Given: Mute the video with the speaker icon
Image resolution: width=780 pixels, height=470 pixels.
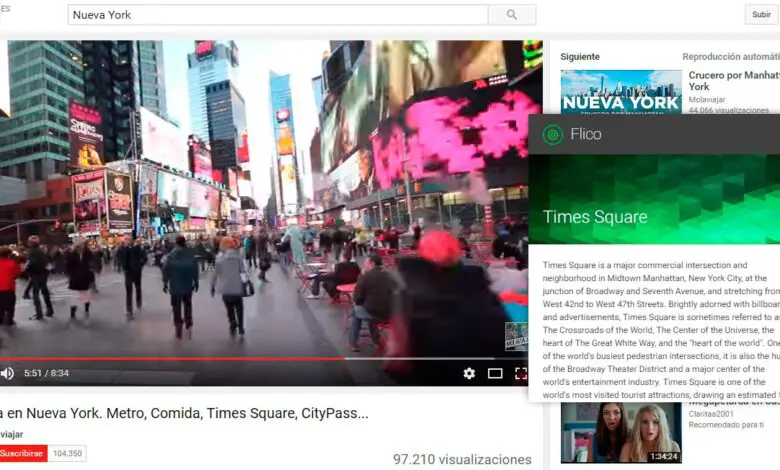Looking at the screenshot, I should click(7, 373).
